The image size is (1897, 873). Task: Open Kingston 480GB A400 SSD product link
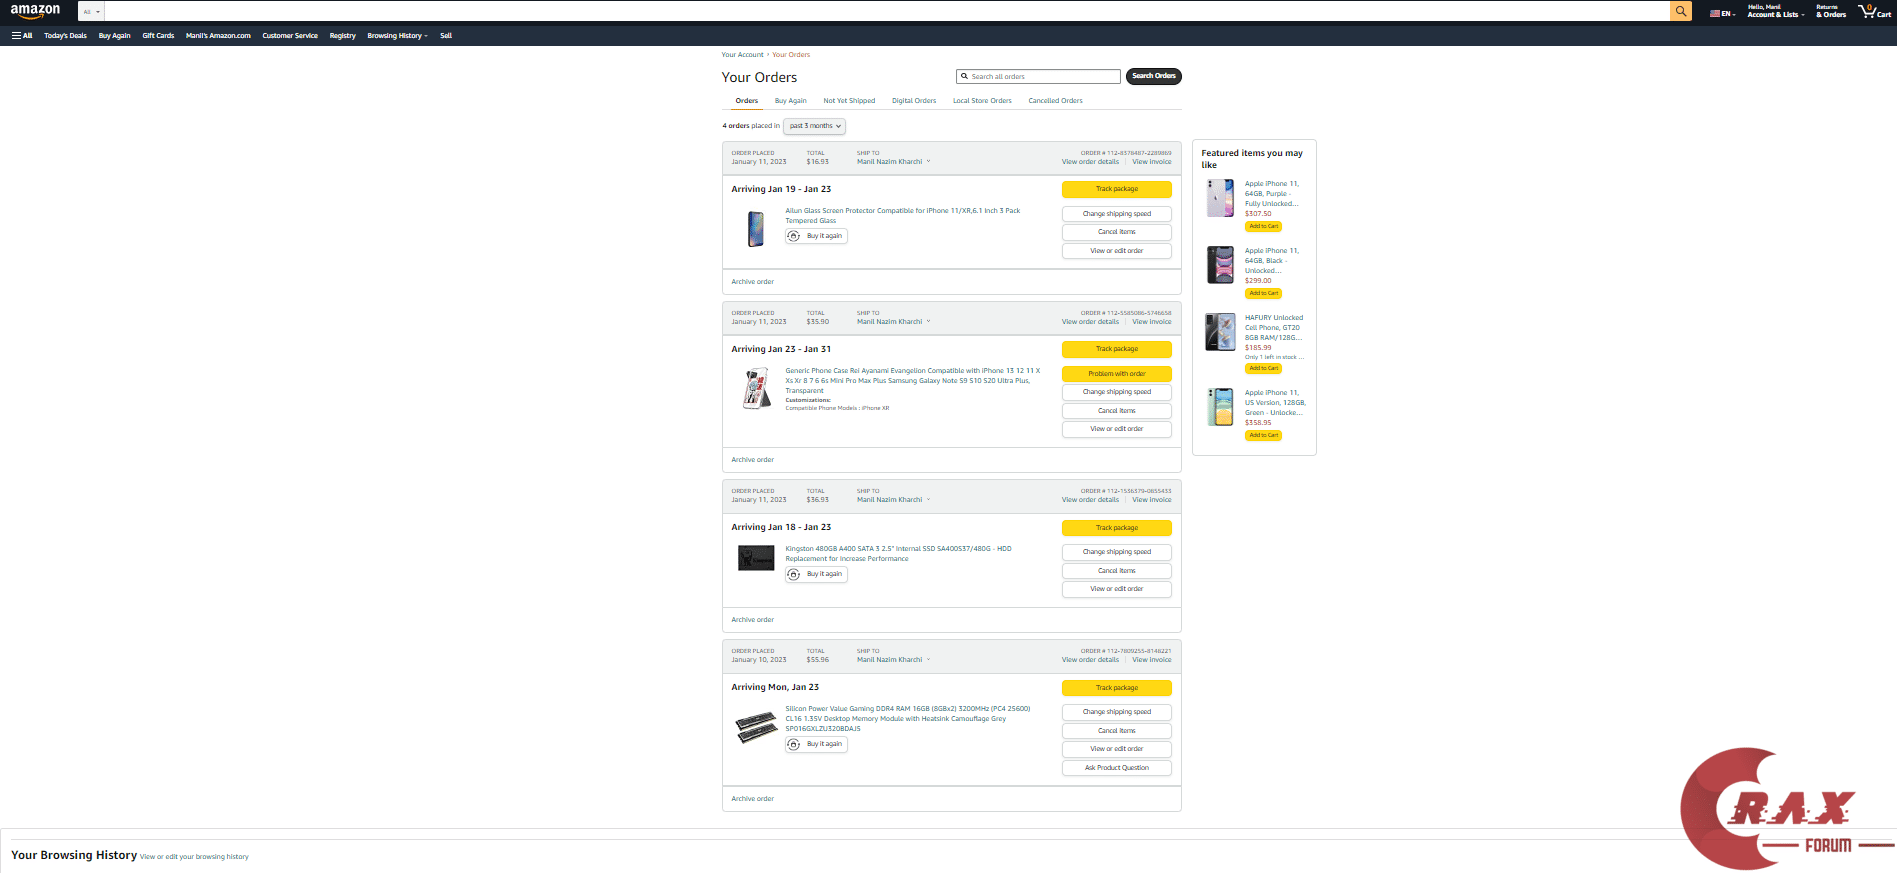tap(898, 554)
